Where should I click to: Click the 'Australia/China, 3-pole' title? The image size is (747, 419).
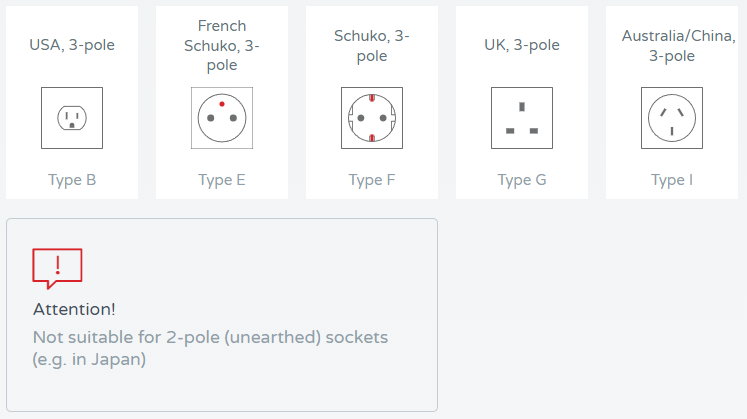coord(672,45)
